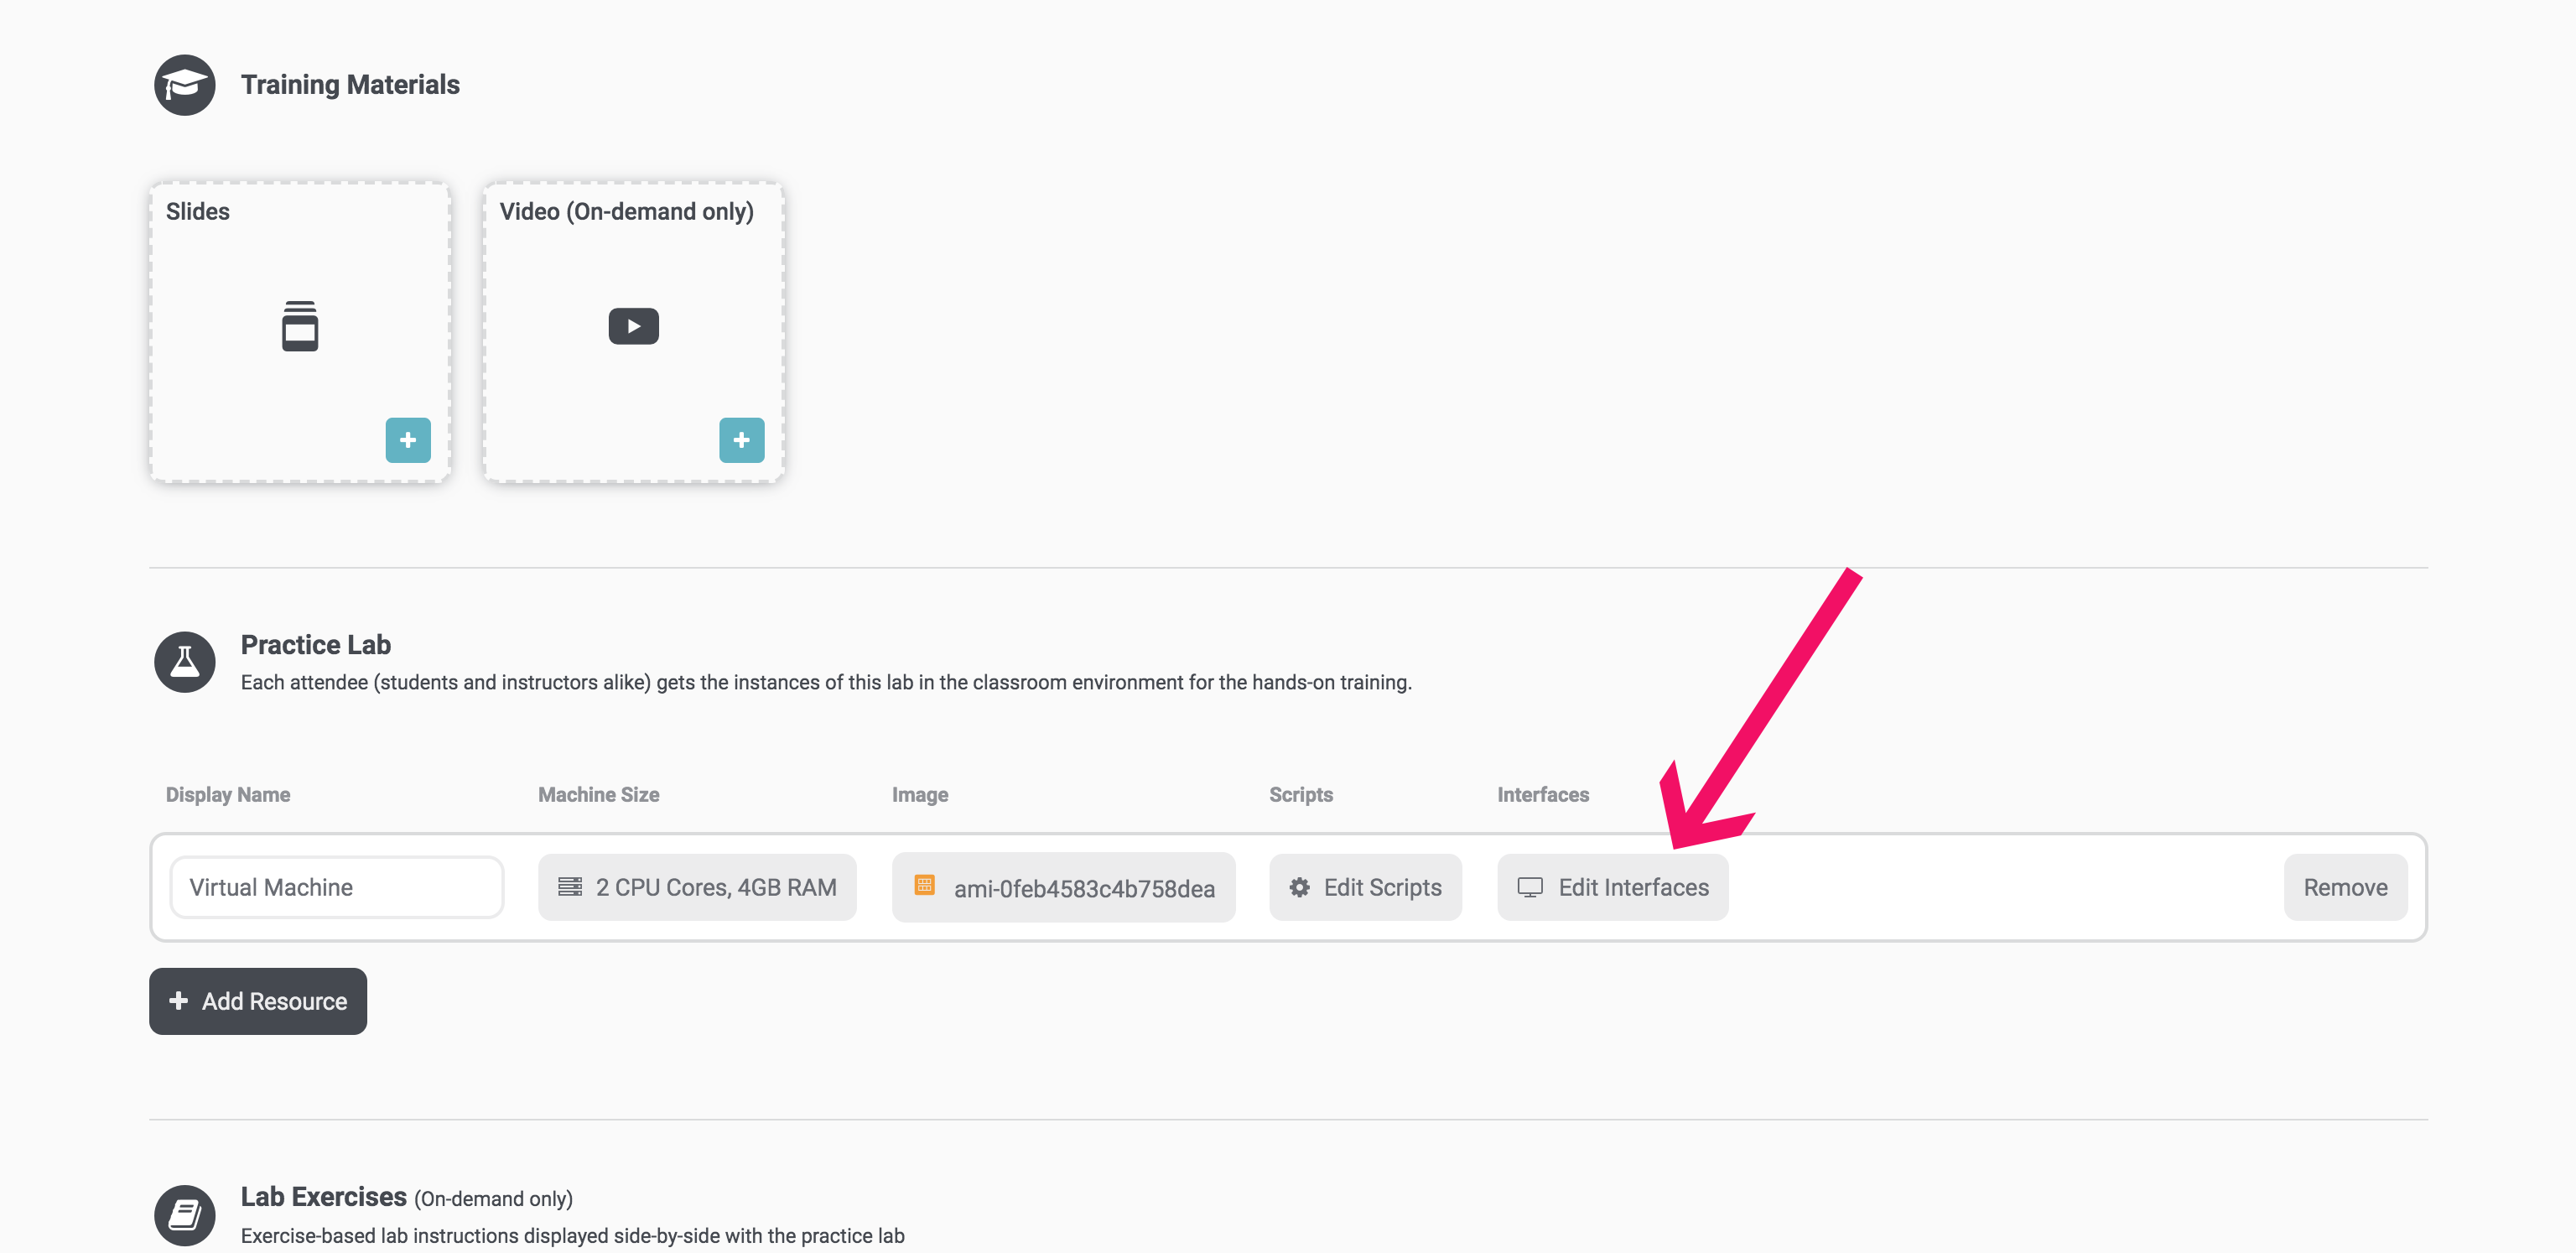Viewport: 2576px width, 1253px height.
Task: Open the Machine Size selector
Action: coord(697,887)
